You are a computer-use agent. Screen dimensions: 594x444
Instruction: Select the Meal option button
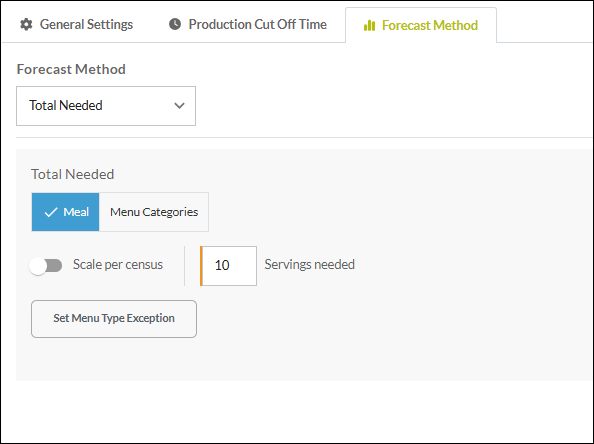[66, 212]
